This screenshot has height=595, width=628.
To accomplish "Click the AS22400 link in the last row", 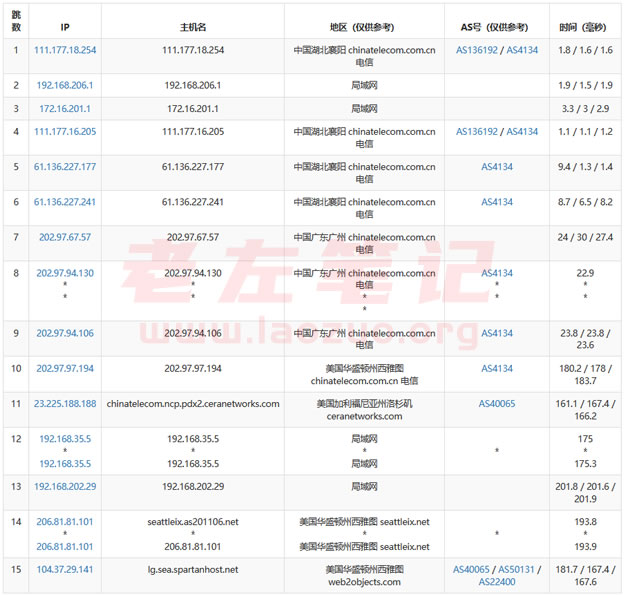I will pyautogui.click(x=497, y=582).
